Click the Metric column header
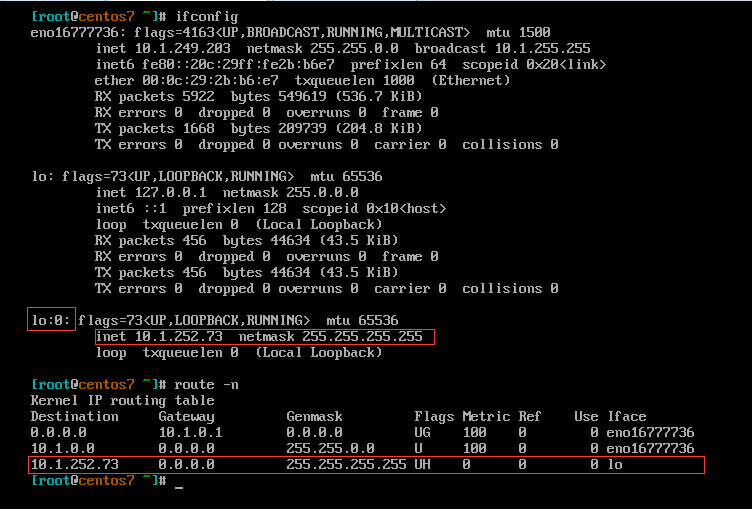Screen dimensions: 752x509 (x=486, y=416)
